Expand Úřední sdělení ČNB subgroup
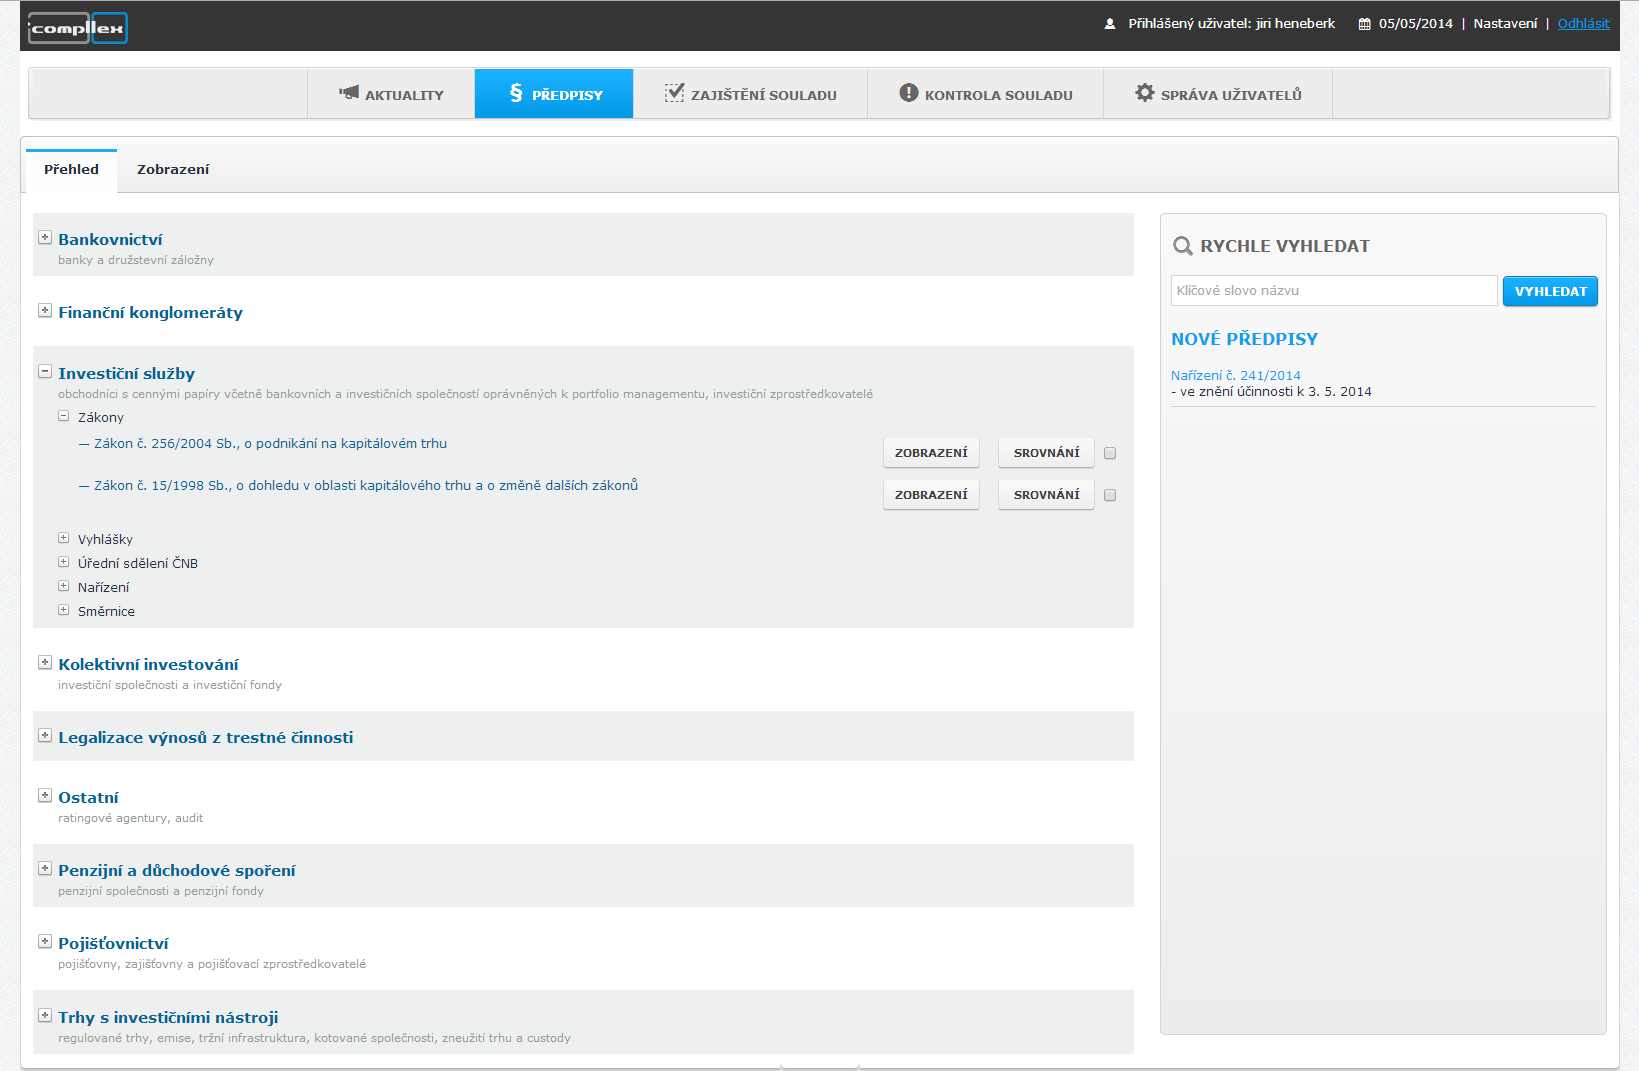This screenshot has height=1071, width=1639. click(64, 562)
